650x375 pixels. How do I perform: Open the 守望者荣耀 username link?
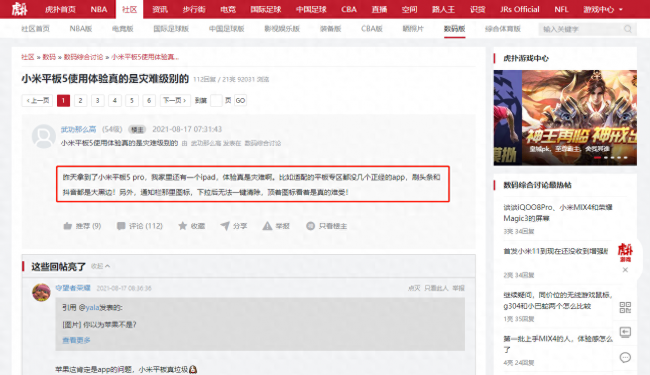click(73, 288)
